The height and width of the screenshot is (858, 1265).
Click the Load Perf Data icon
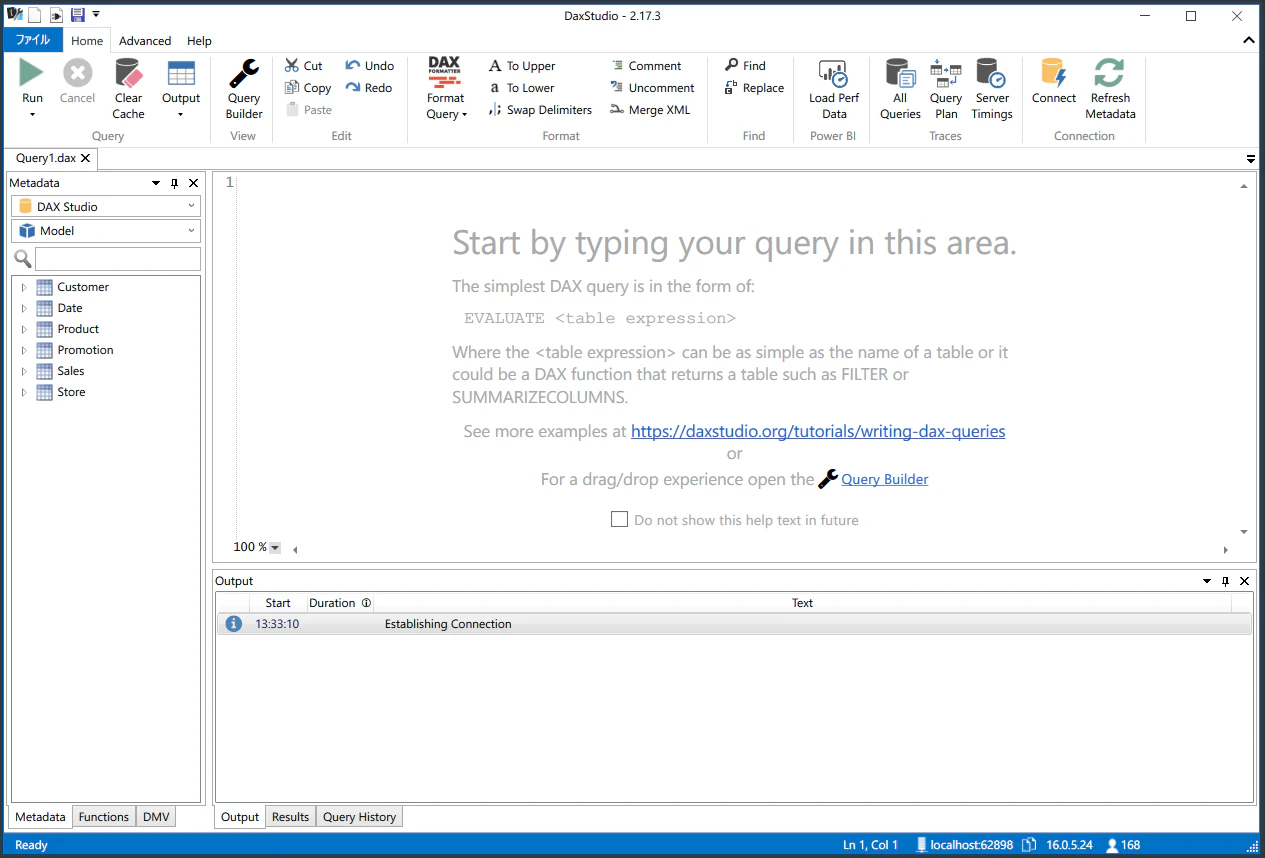tap(834, 73)
